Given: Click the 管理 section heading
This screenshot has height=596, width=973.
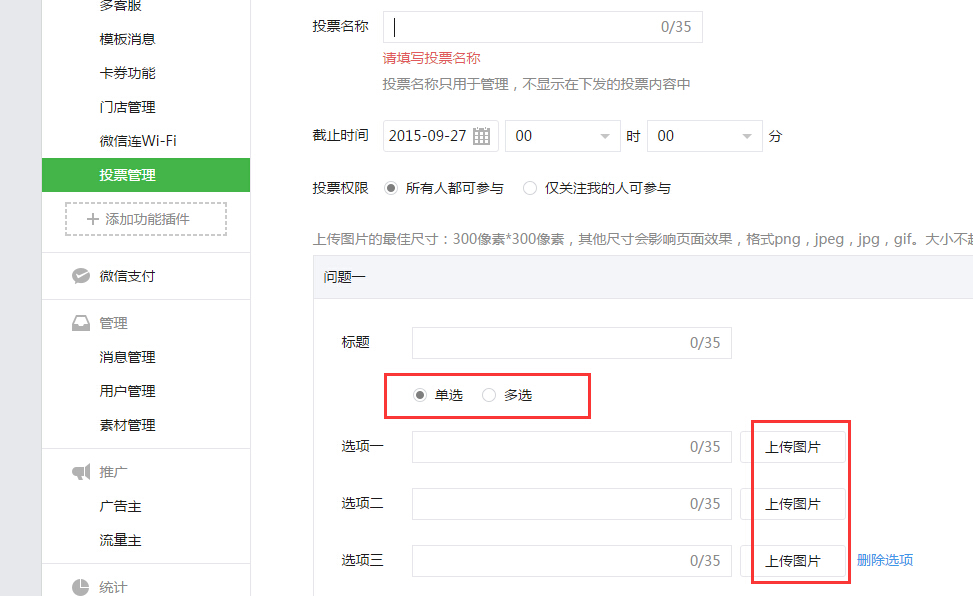Looking at the screenshot, I should point(113,323).
